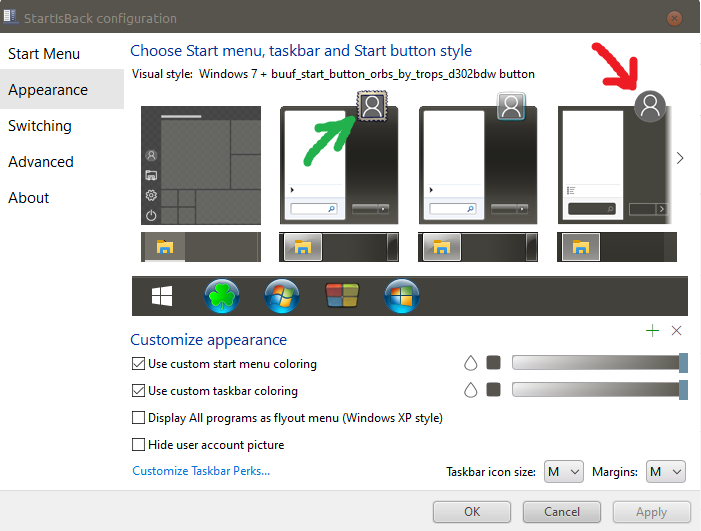Choose the second taskbar style preview
The height and width of the screenshot is (531, 701).
tap(339, 247)
